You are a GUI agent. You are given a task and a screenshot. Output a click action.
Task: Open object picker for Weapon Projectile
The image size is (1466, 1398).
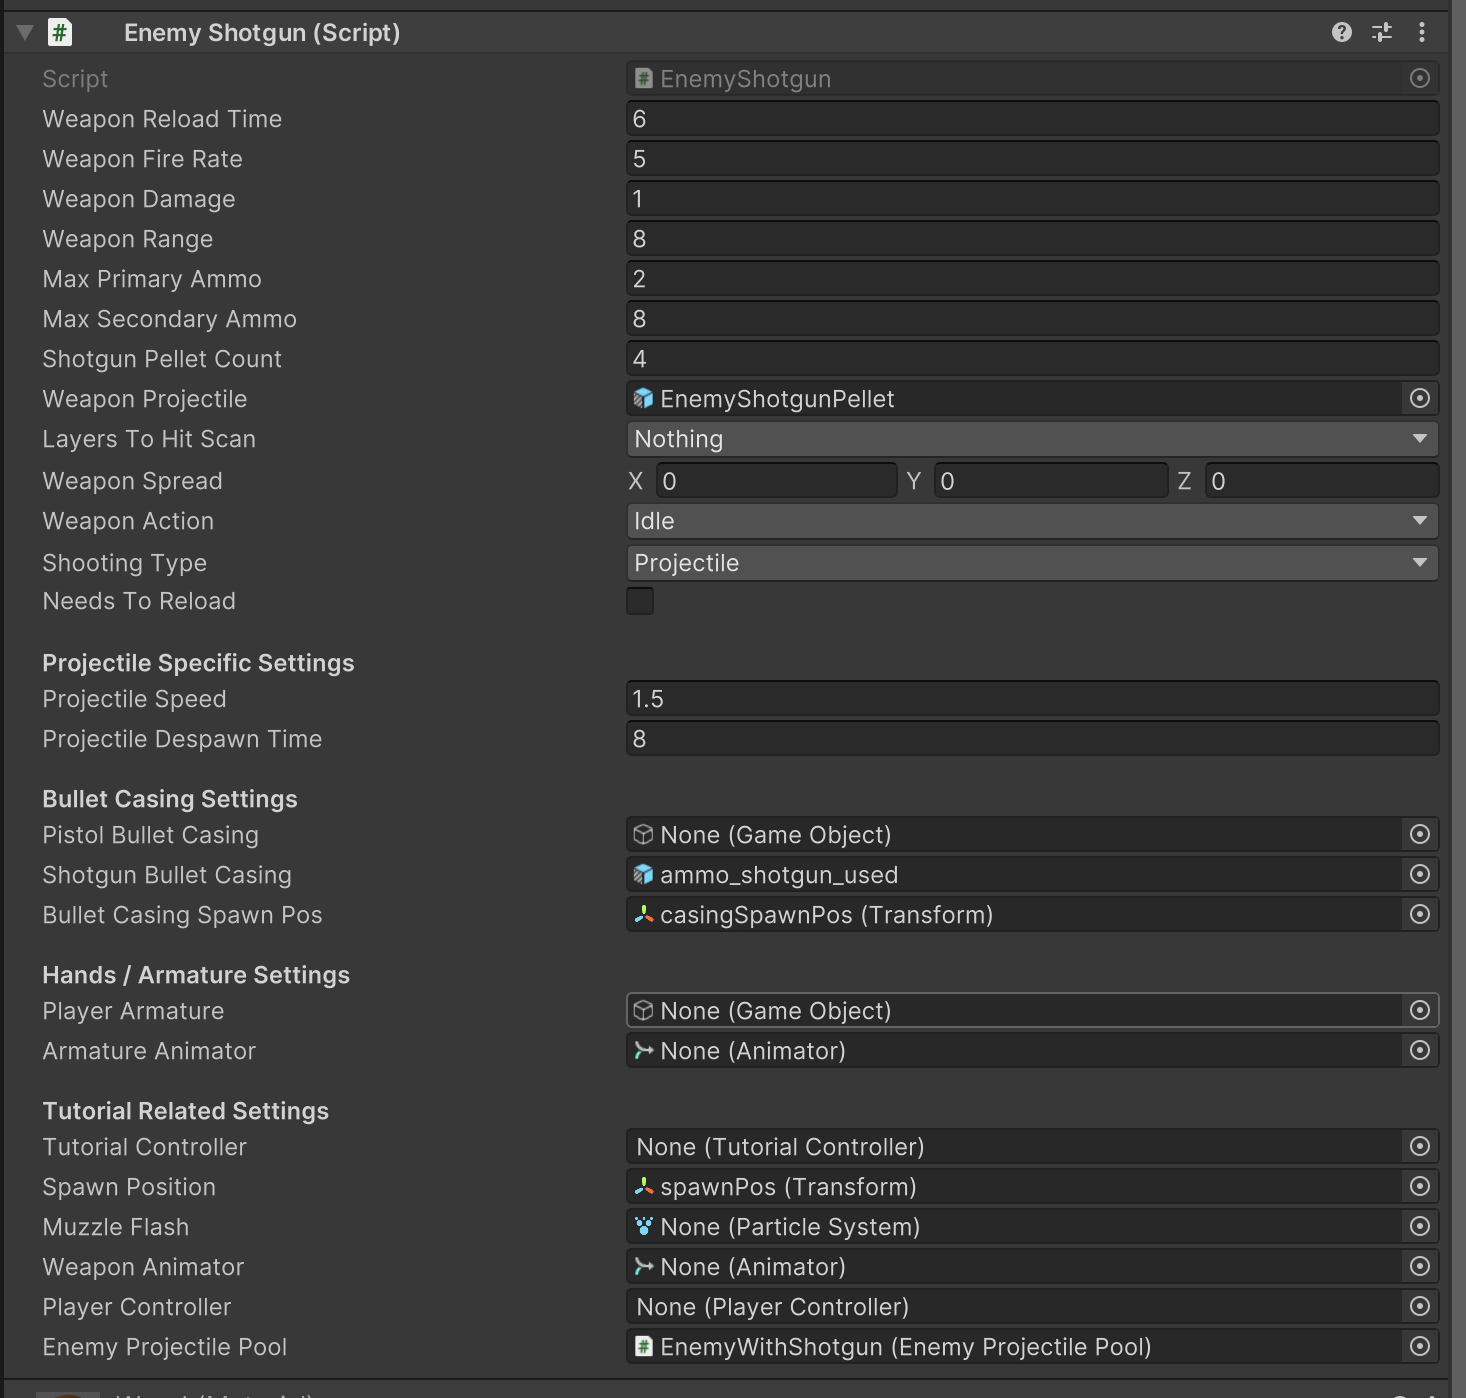pos(1420,398)
